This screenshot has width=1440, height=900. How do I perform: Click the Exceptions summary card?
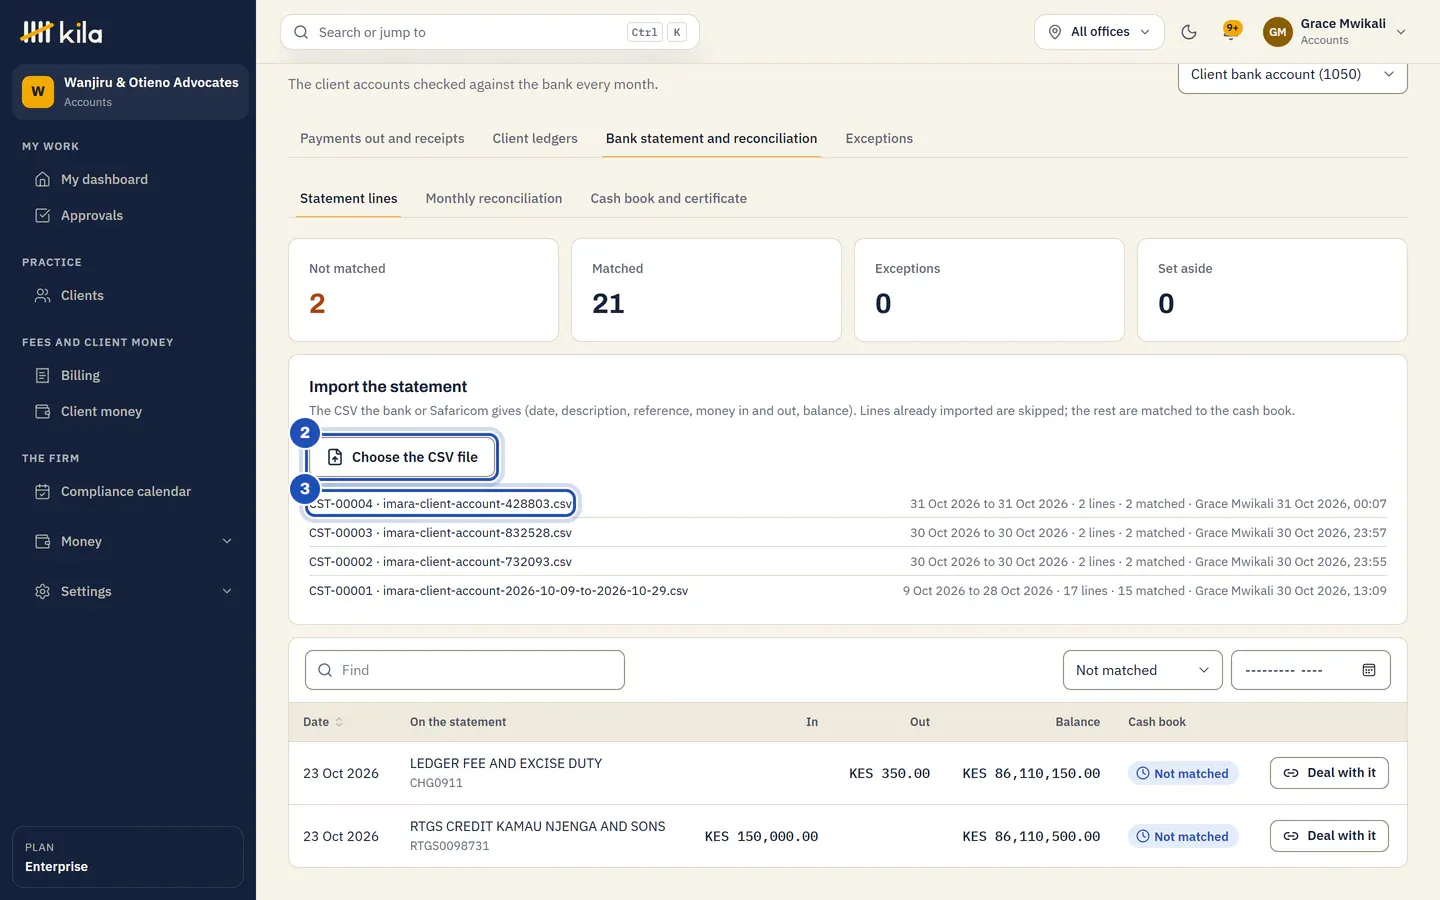(x=989, y=290)
